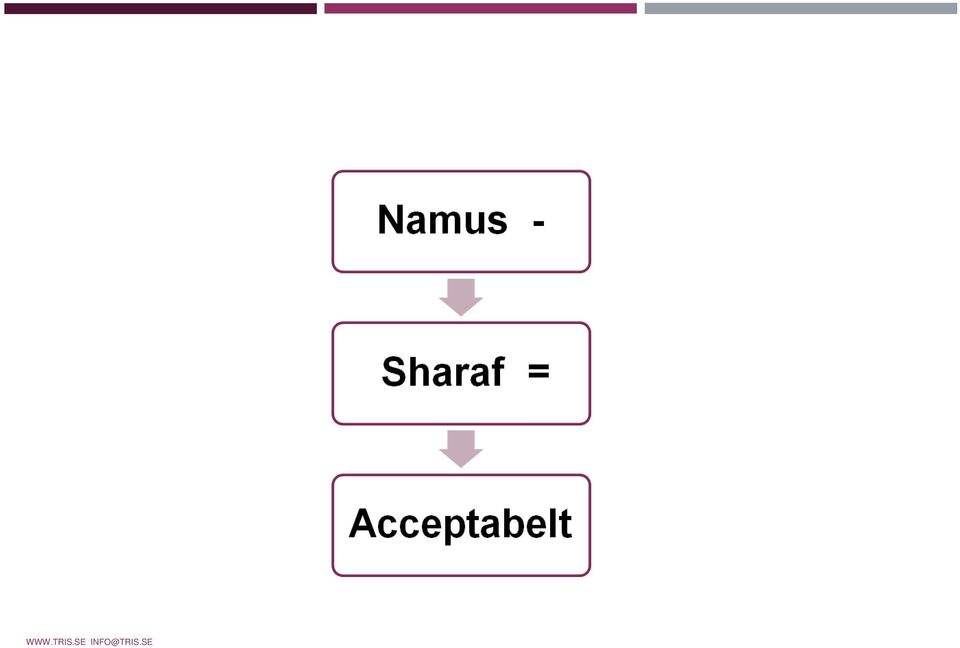Click the word Namus
The height and width of the screenshot is (648, 960).
(443, 219)
